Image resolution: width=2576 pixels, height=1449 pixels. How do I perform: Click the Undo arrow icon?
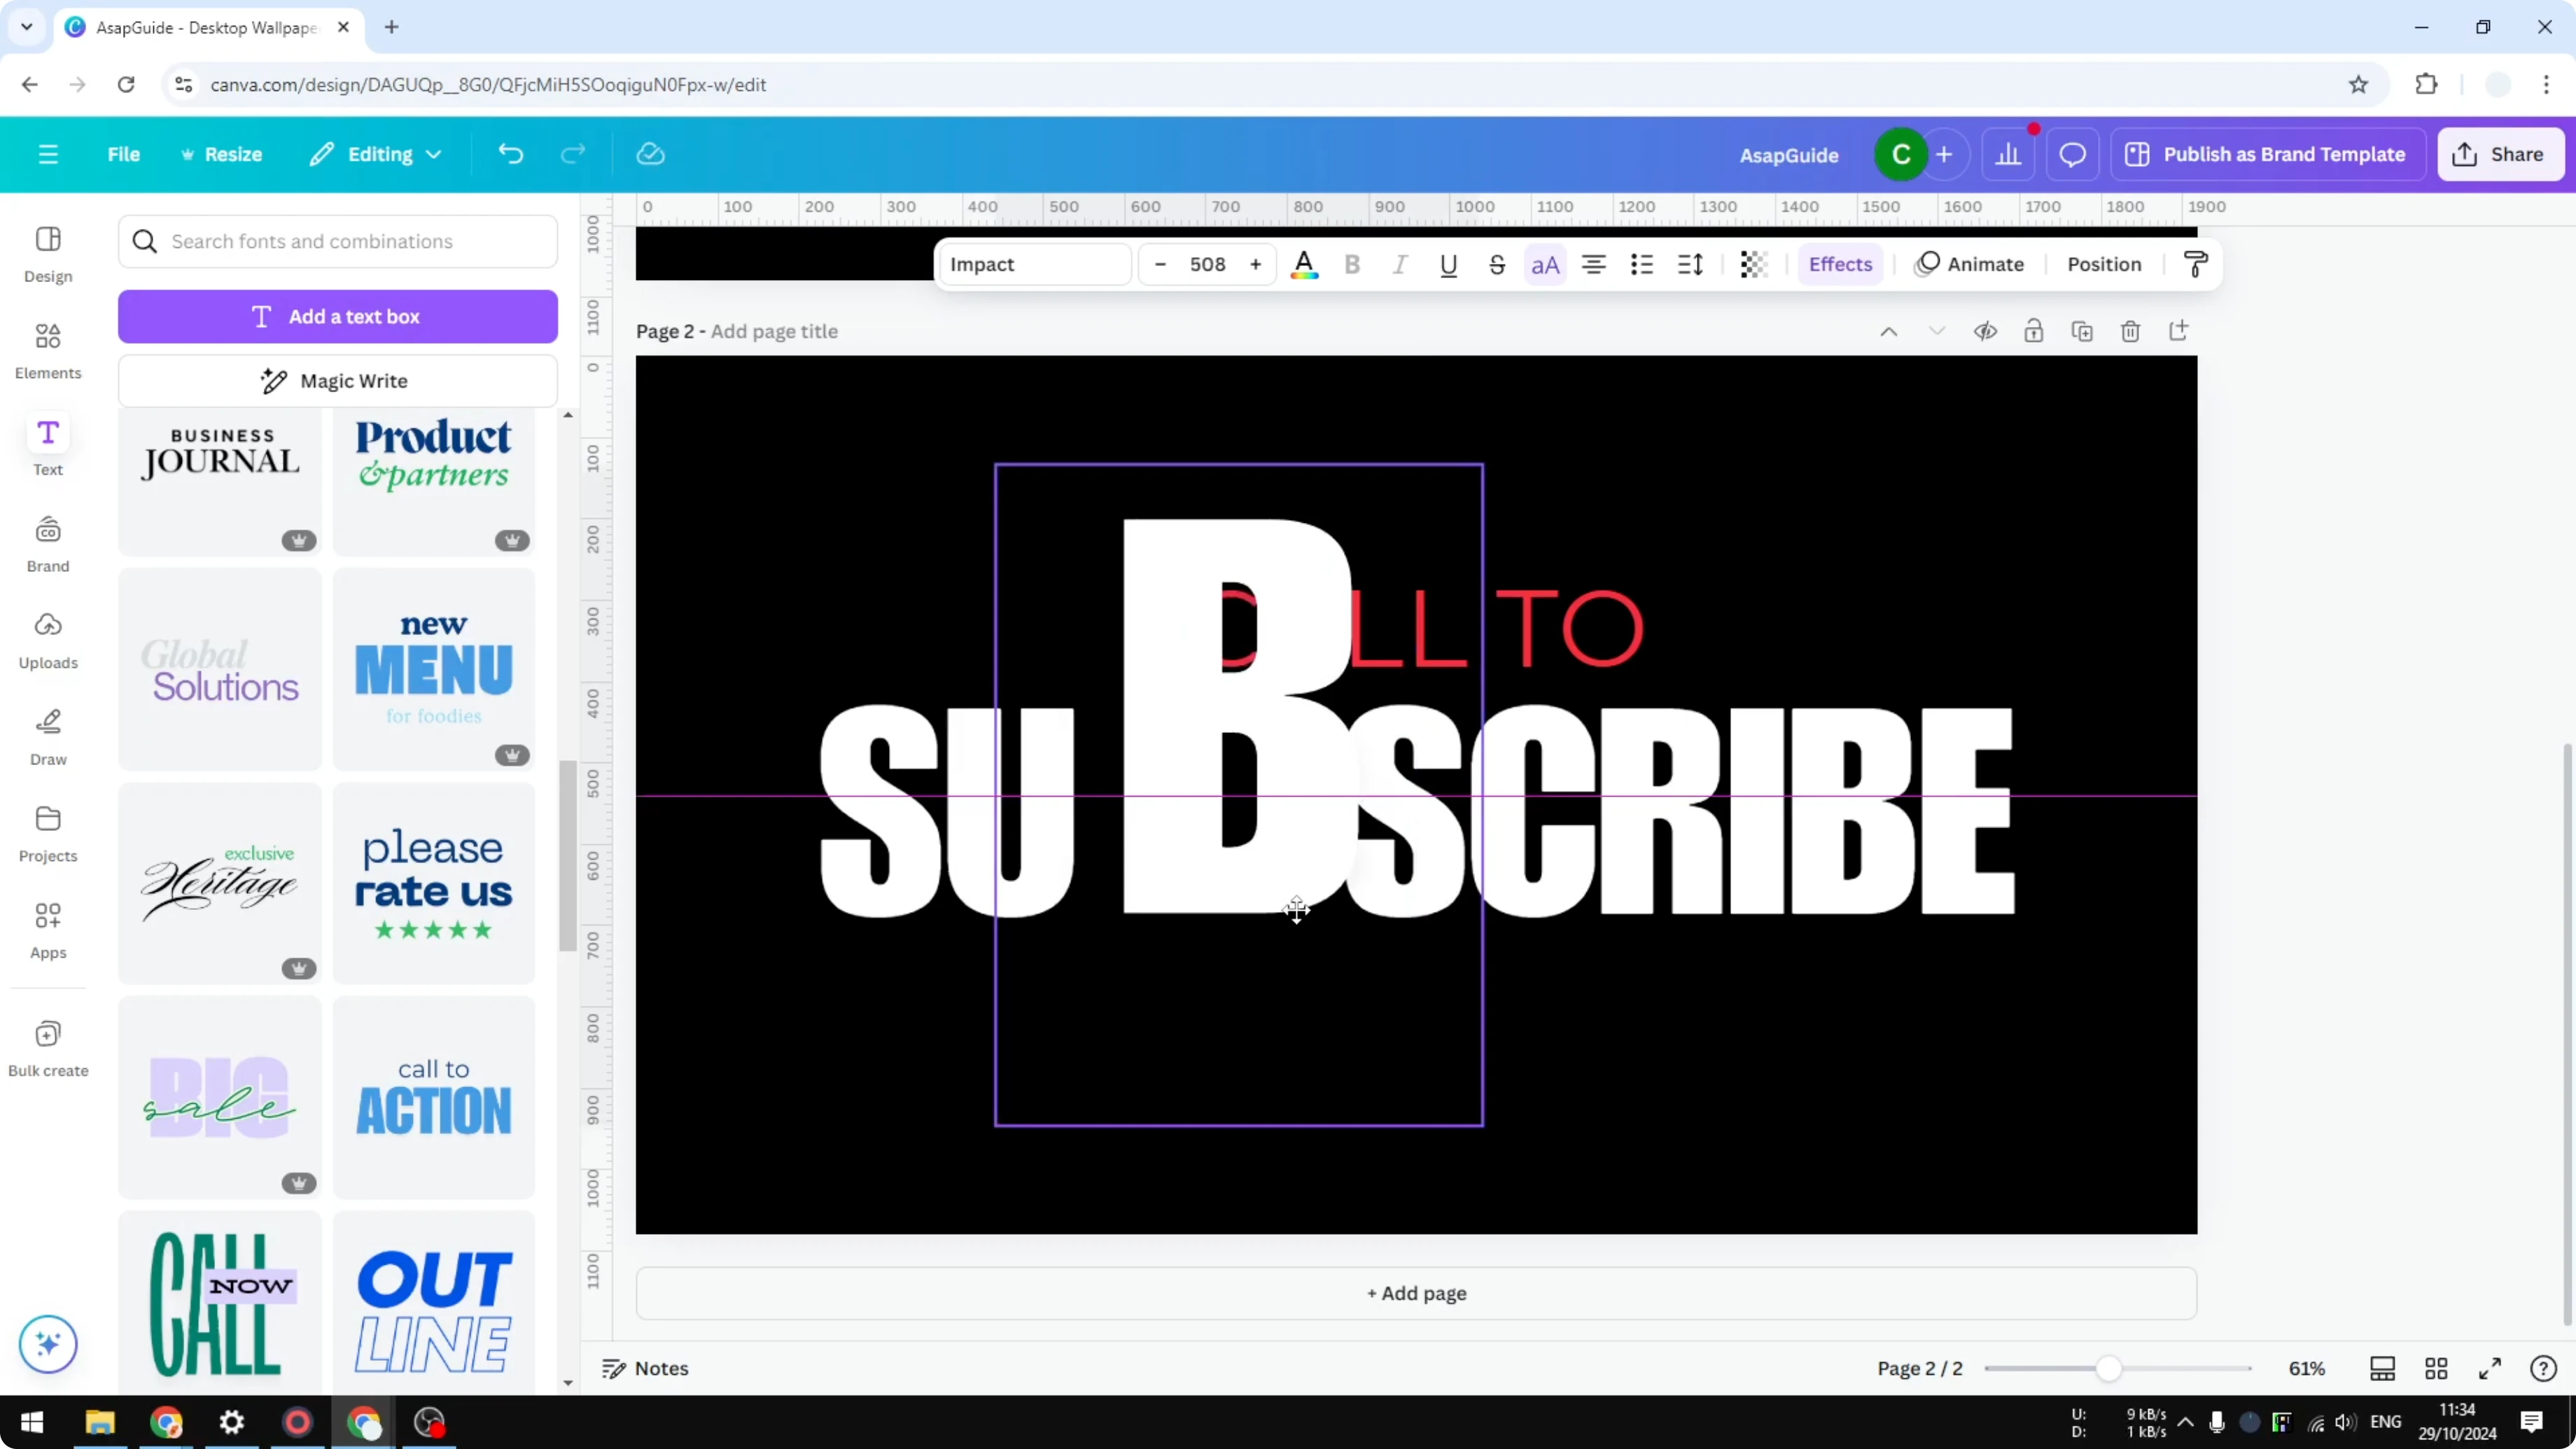[x=510, y=153]
